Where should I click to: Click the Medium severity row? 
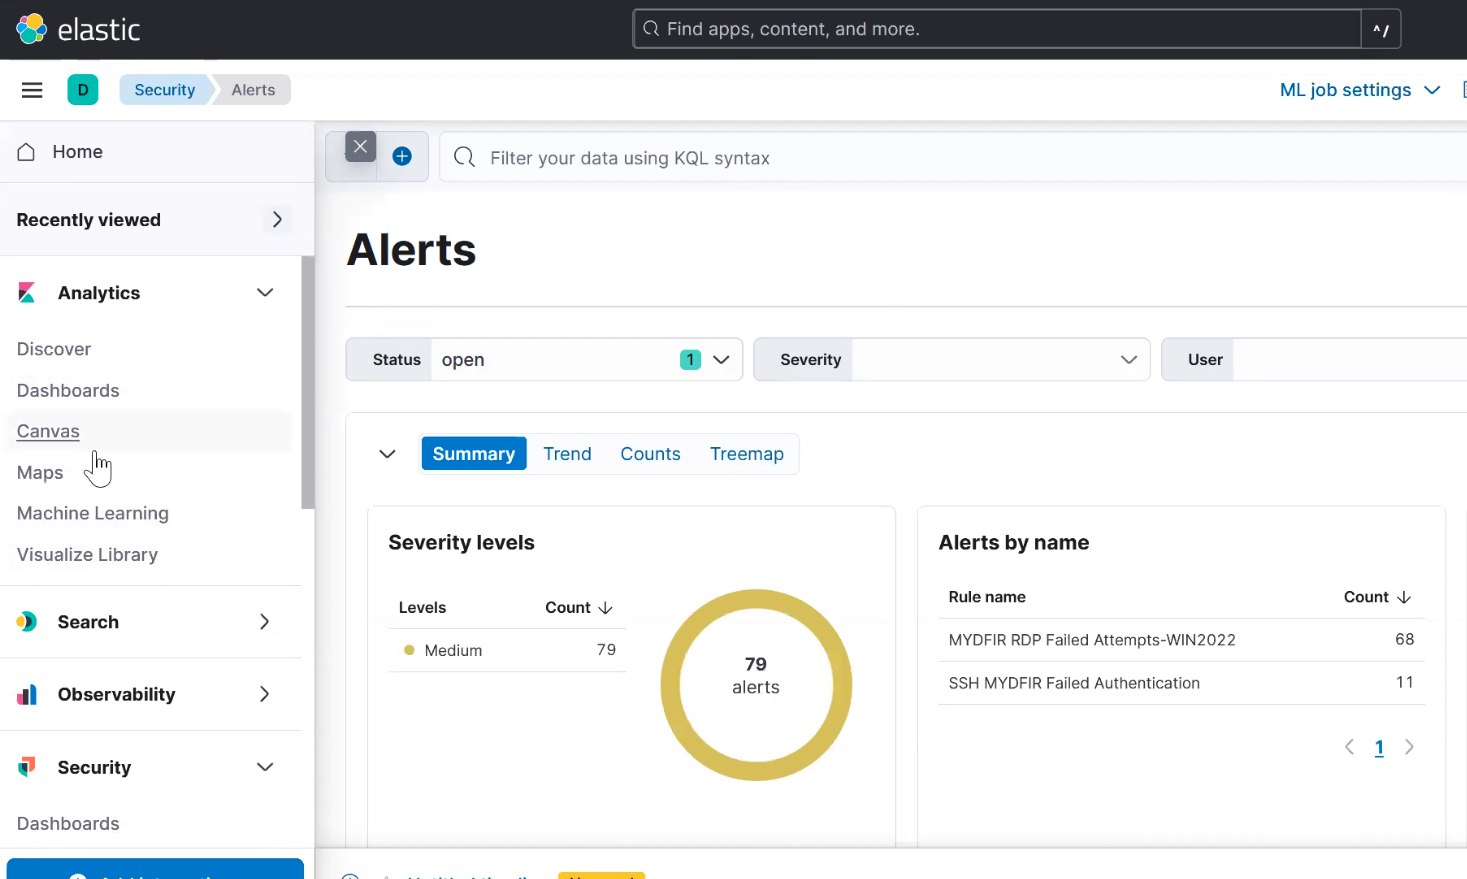[x=507, y=650]
